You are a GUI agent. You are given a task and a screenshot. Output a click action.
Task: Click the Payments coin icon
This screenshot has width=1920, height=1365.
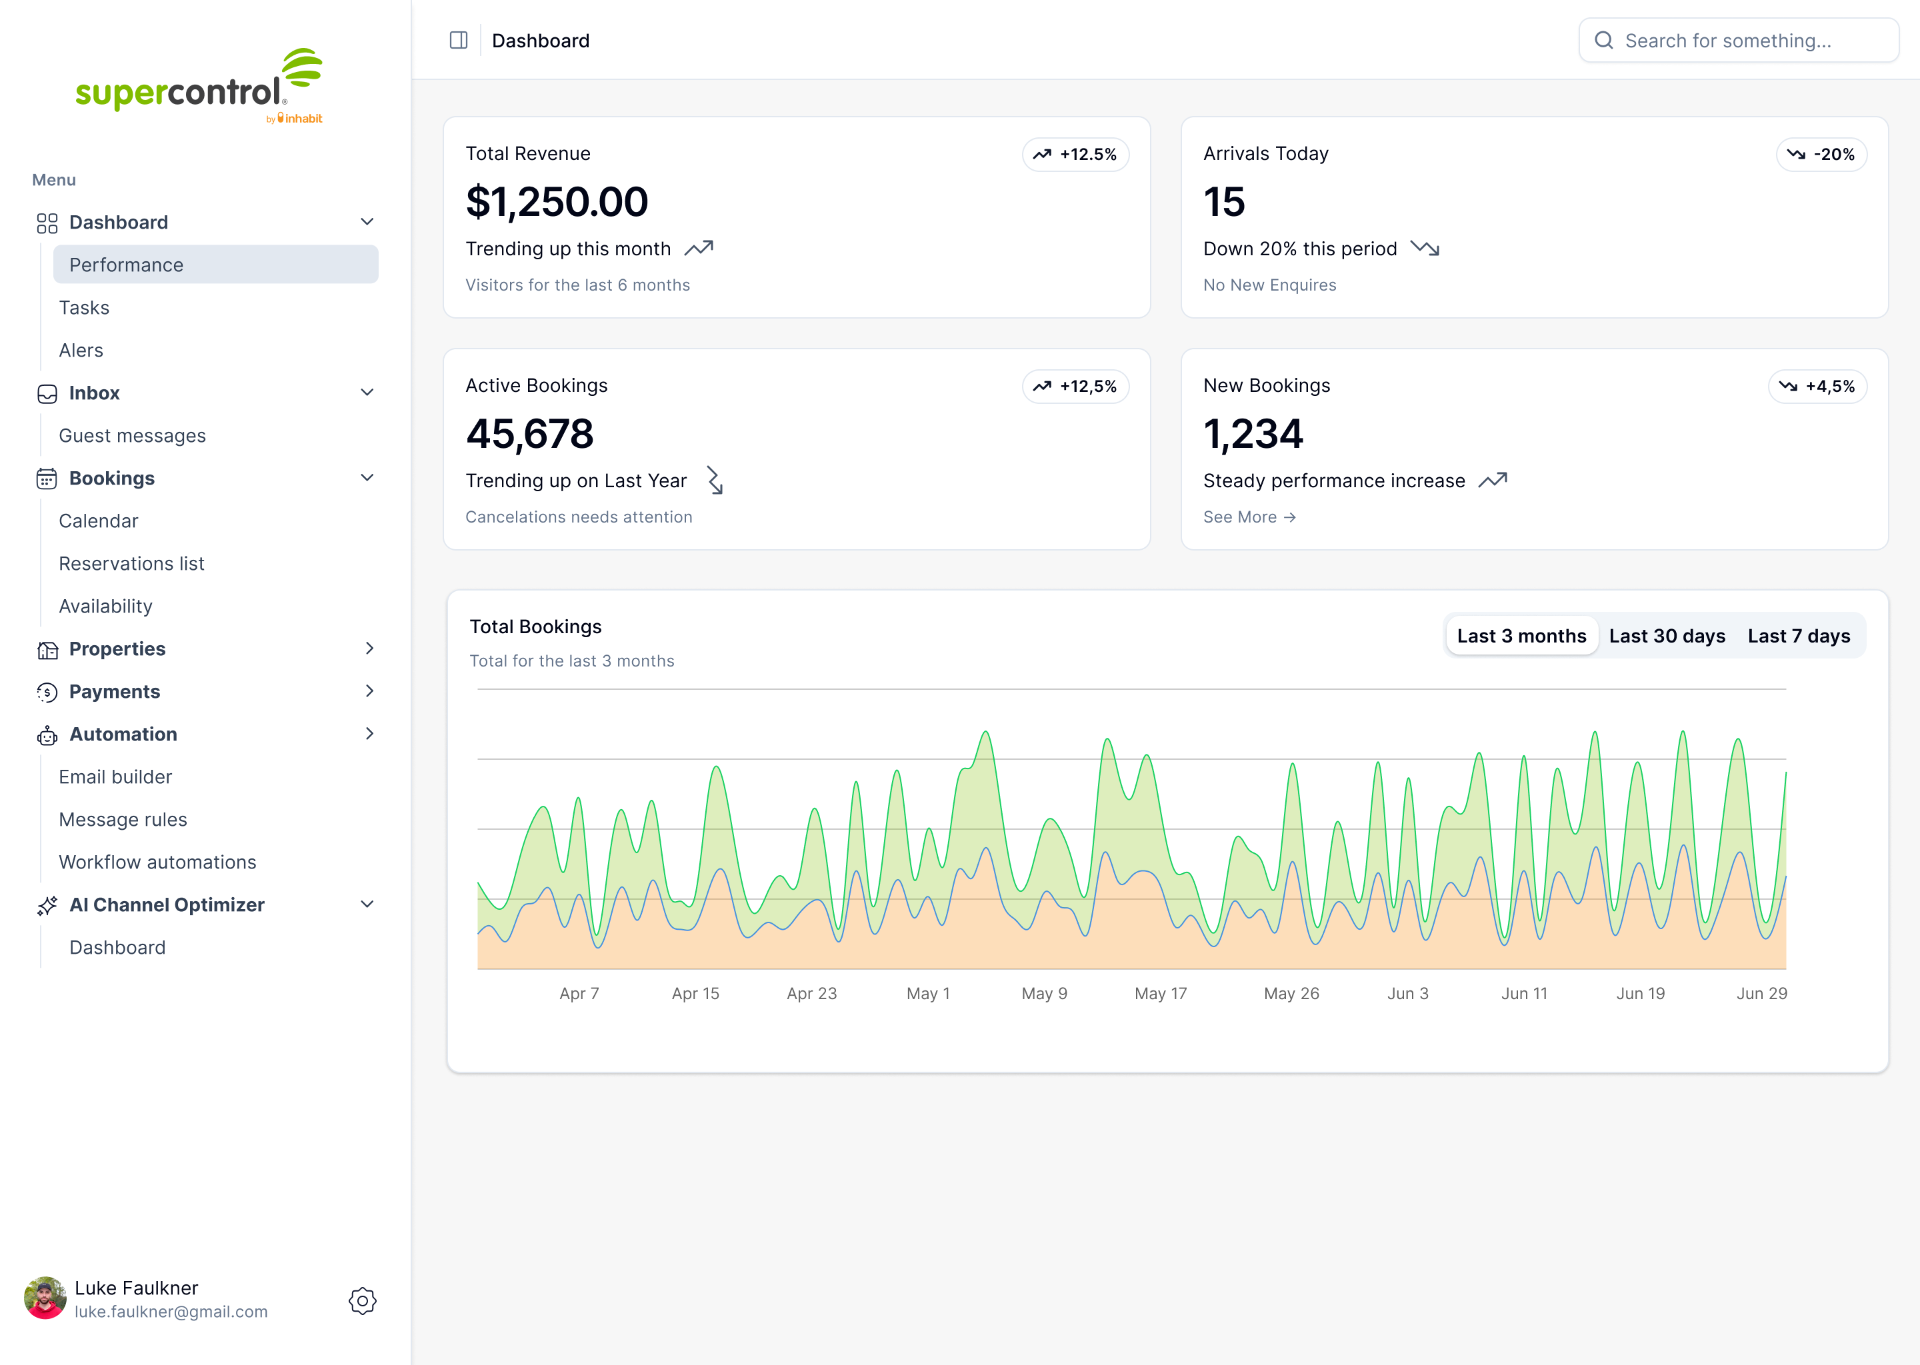[47, 692]
